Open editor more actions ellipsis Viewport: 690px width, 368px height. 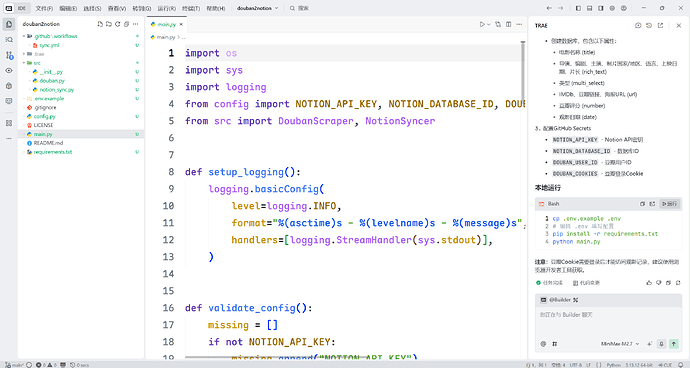pos(519,24)
